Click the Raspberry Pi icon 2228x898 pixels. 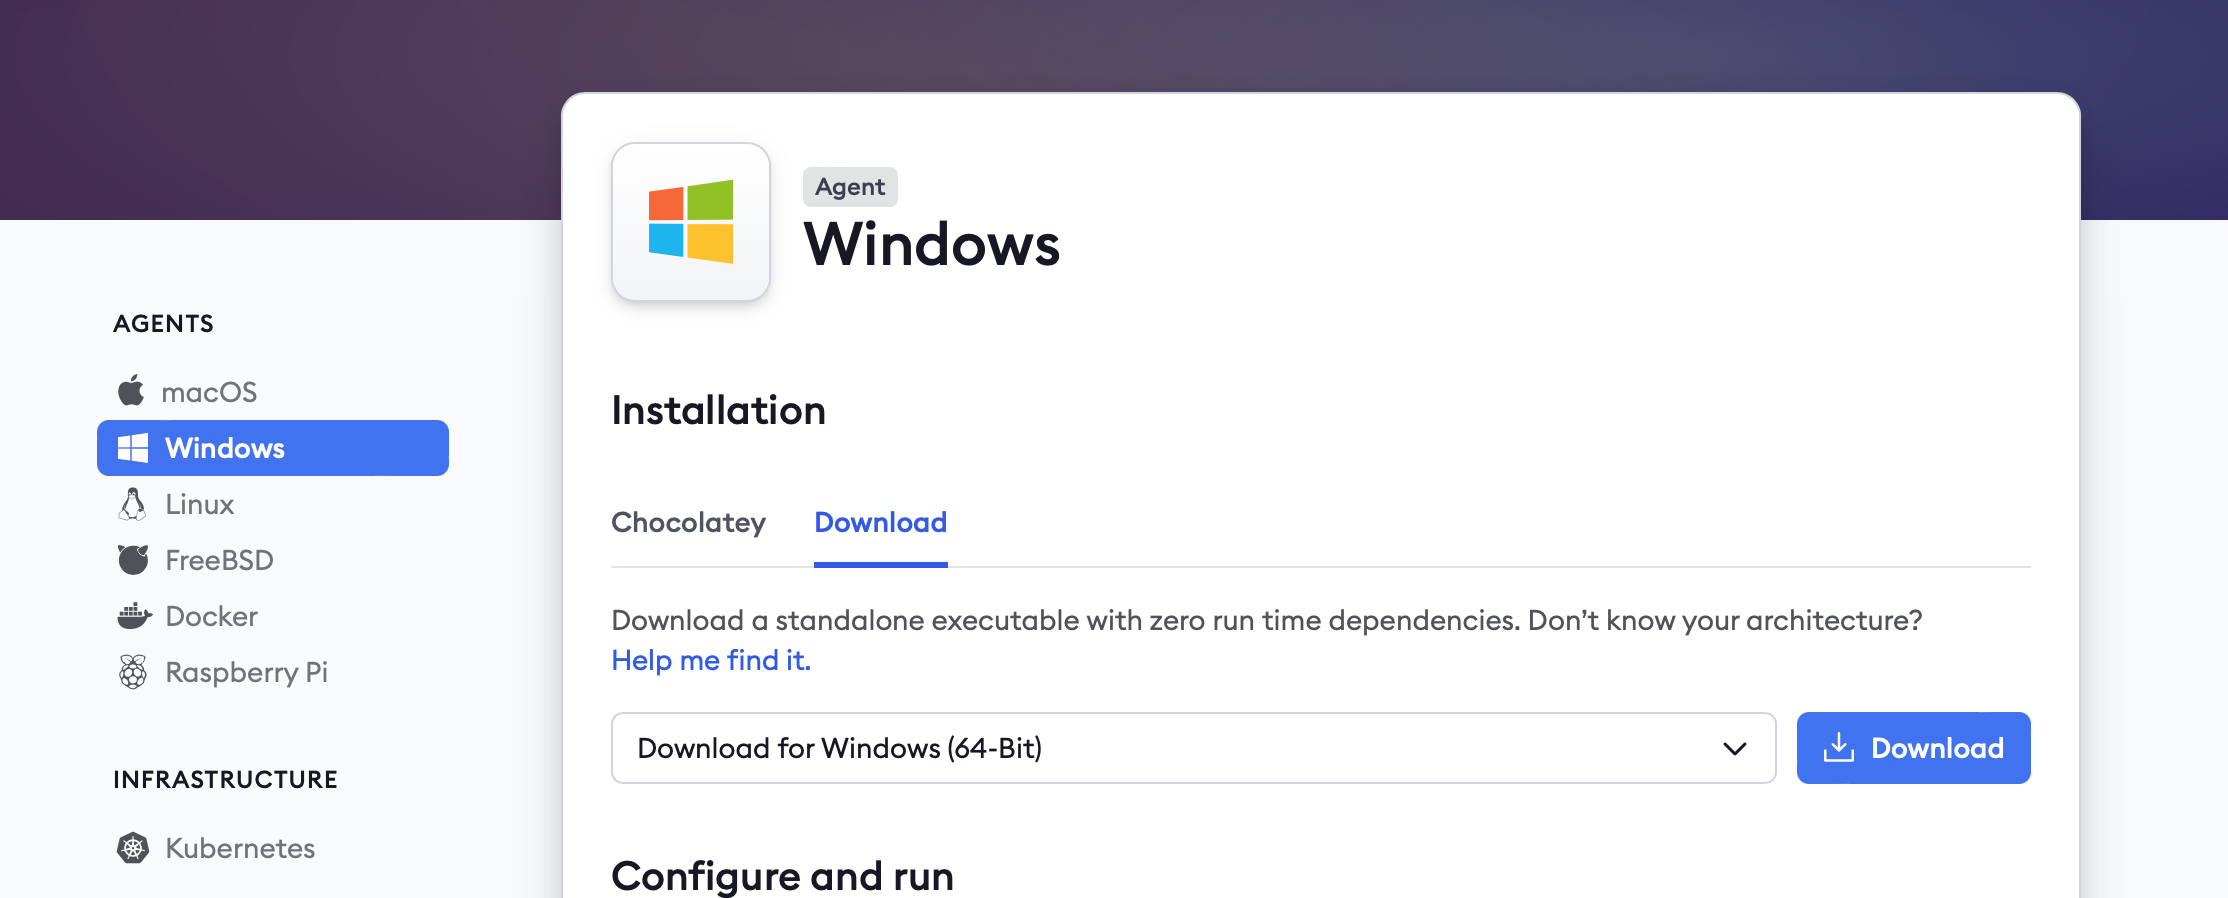133,672
